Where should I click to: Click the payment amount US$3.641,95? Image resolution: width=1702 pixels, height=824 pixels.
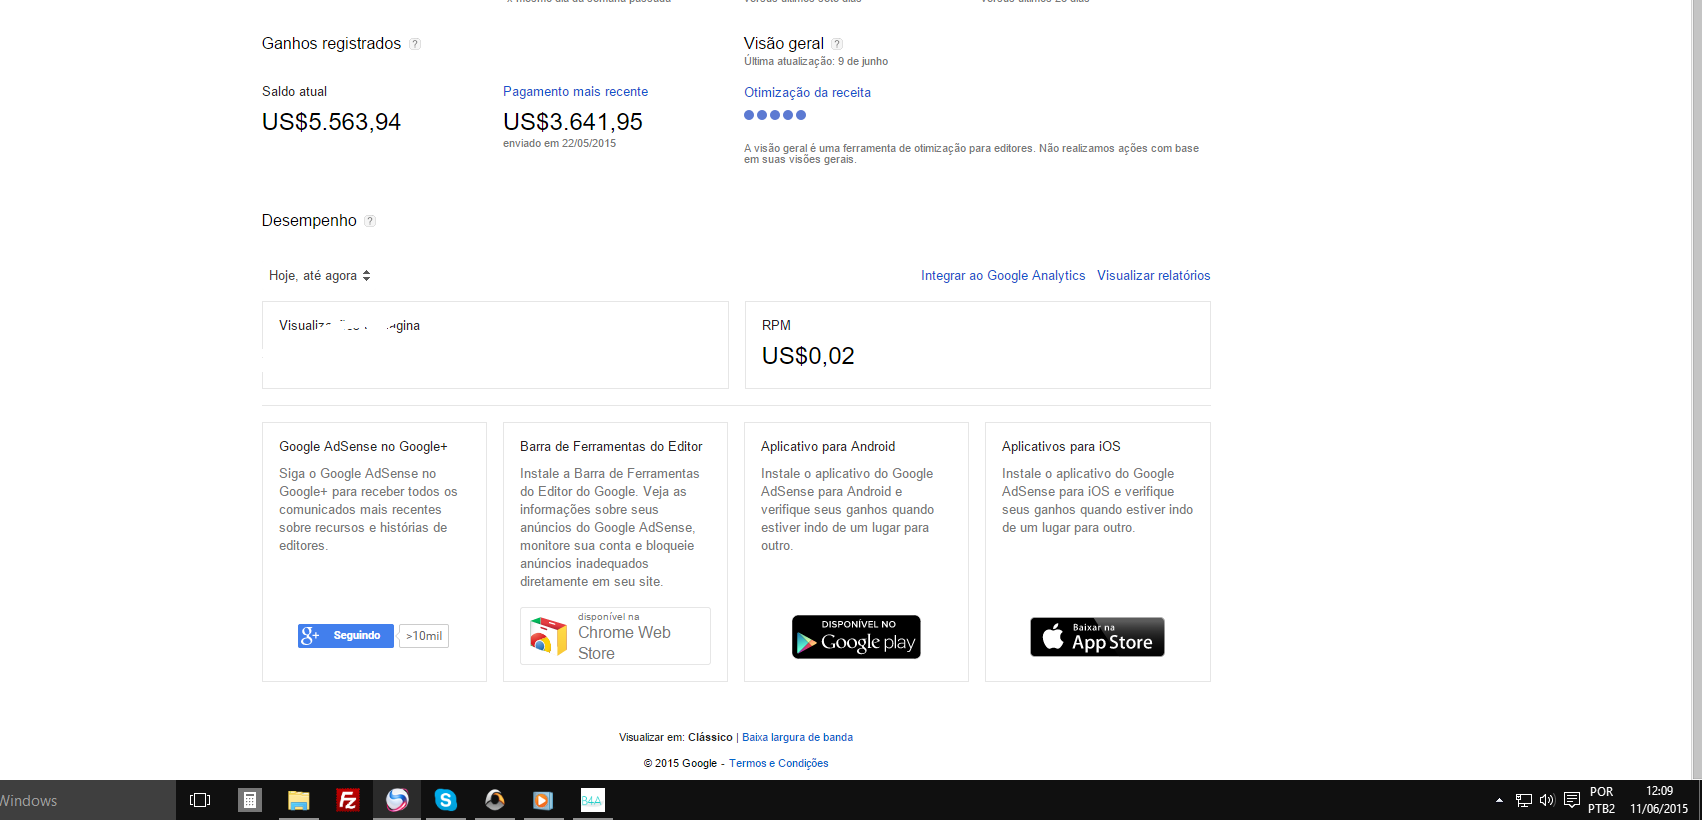tap(573, 122)
